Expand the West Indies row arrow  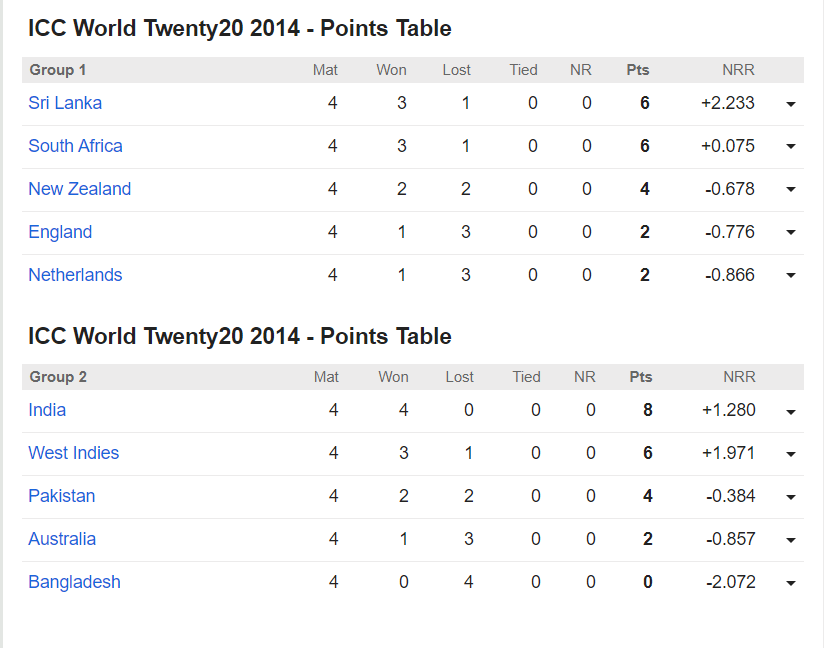[790, 454]
